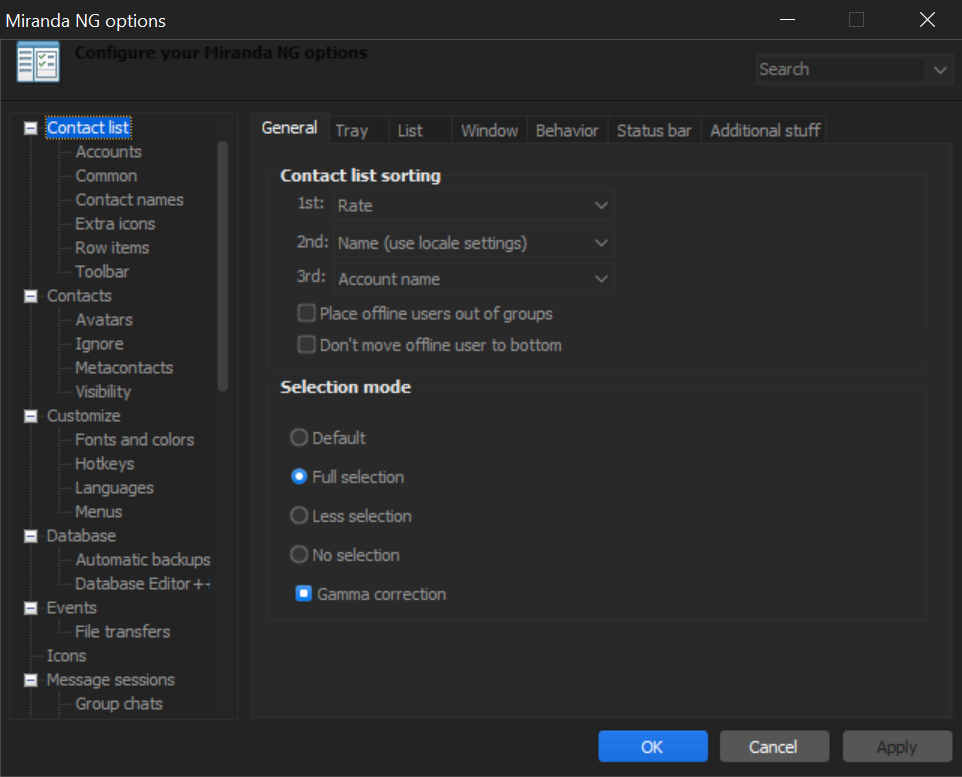This screenshot has width=962, height=777.
Task: Open Automatic backups settings
Action: pos(143,560)
